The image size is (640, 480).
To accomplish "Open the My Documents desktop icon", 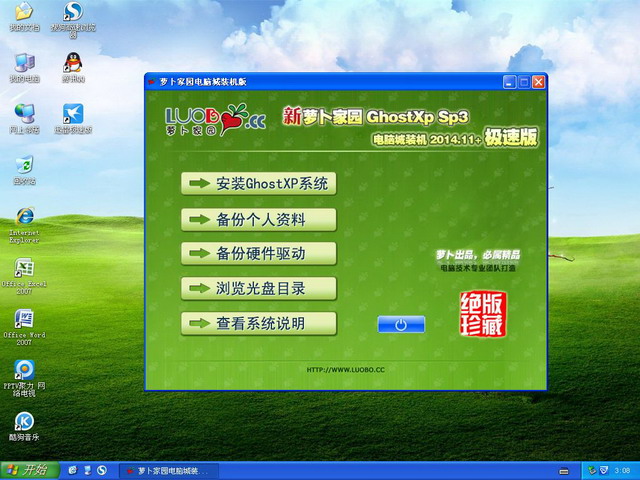I will (24, 17).
